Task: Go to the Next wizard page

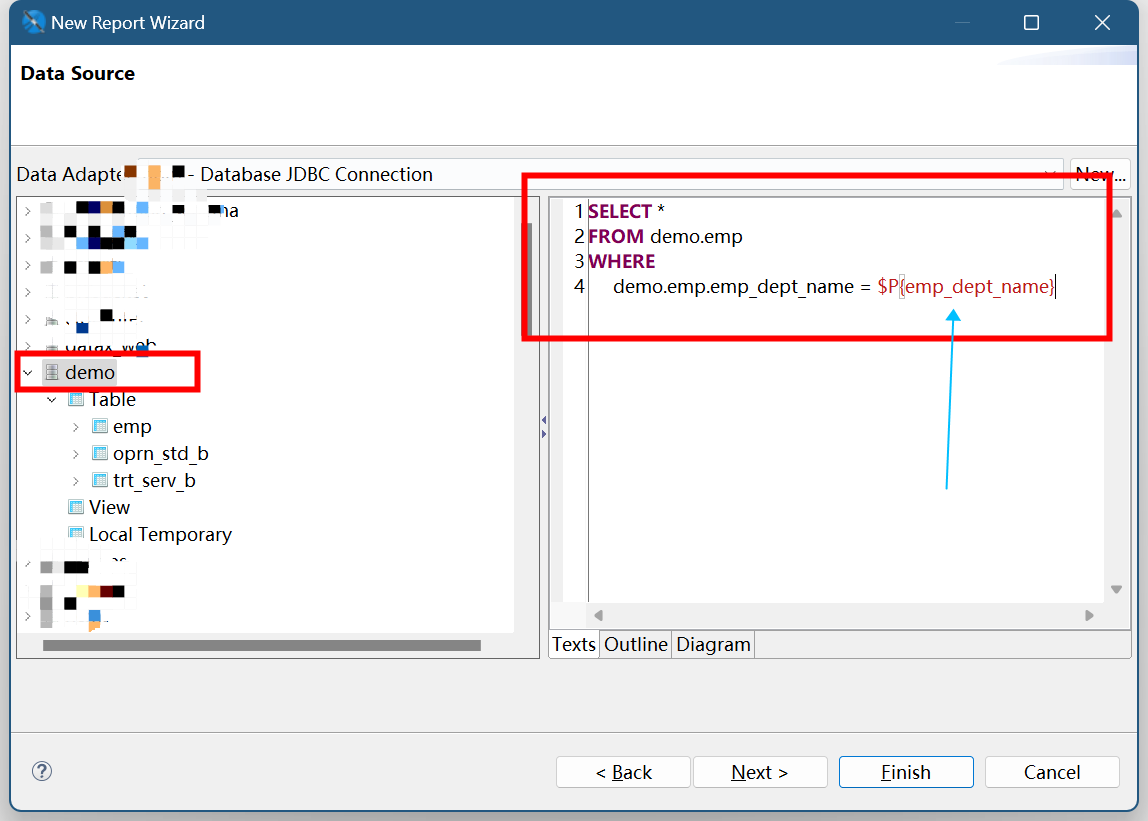Action: [760, 772]
